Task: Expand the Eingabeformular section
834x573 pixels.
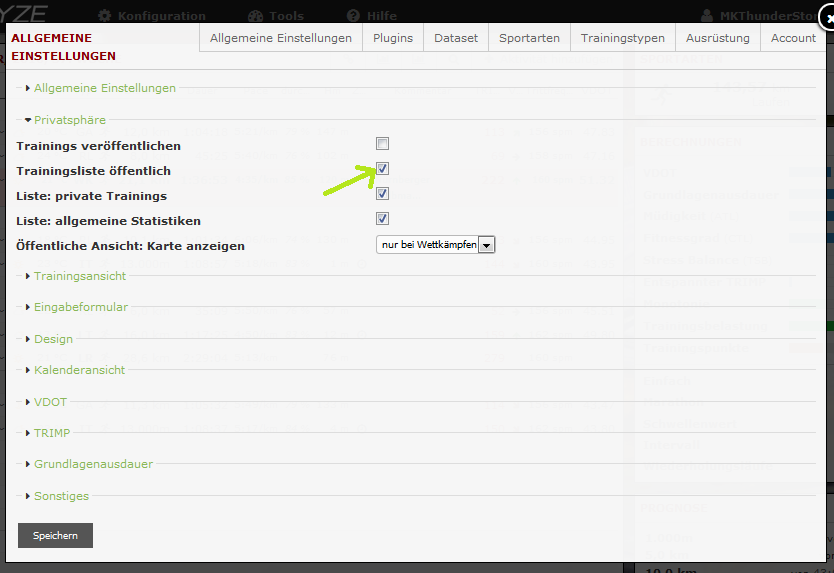Action: [x=80, y=307]
